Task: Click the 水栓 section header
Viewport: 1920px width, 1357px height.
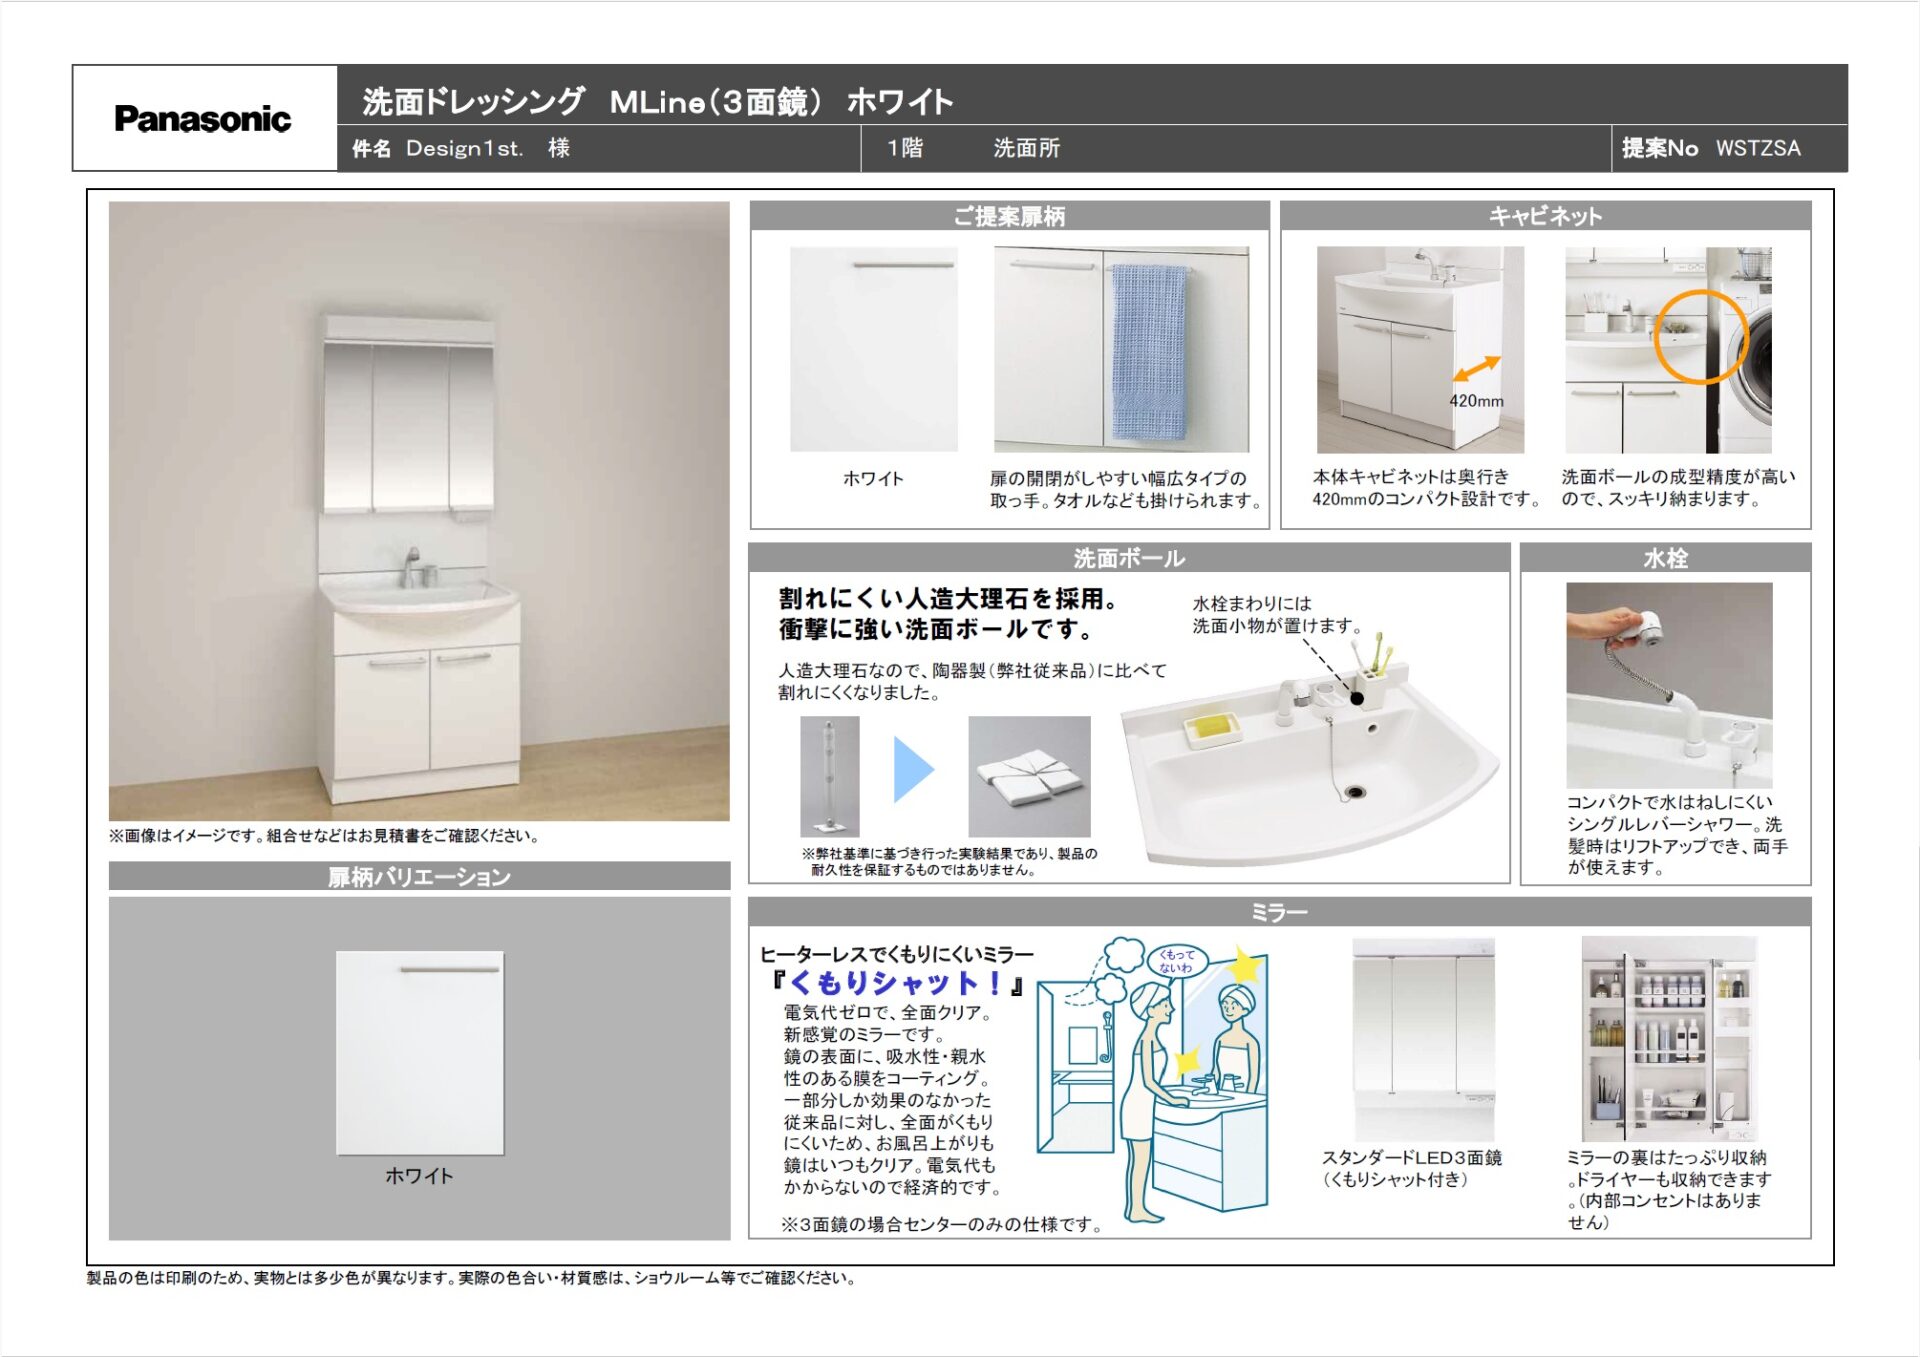Action: pyautogui.click(x=1666, y=558)
